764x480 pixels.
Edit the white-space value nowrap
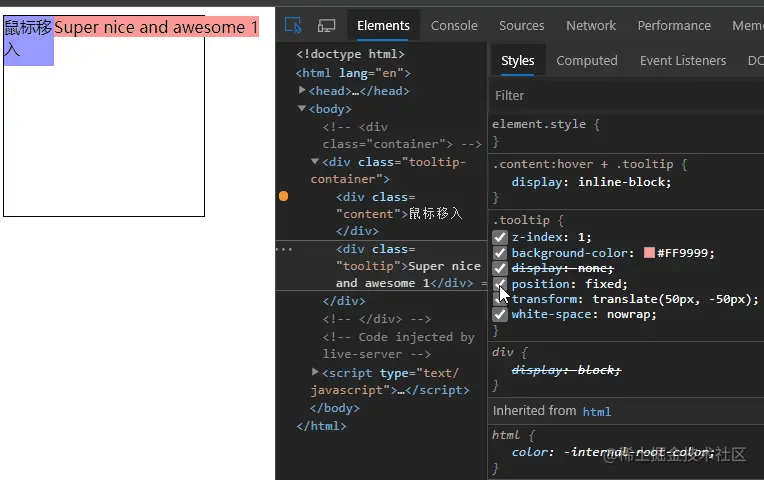628,315
